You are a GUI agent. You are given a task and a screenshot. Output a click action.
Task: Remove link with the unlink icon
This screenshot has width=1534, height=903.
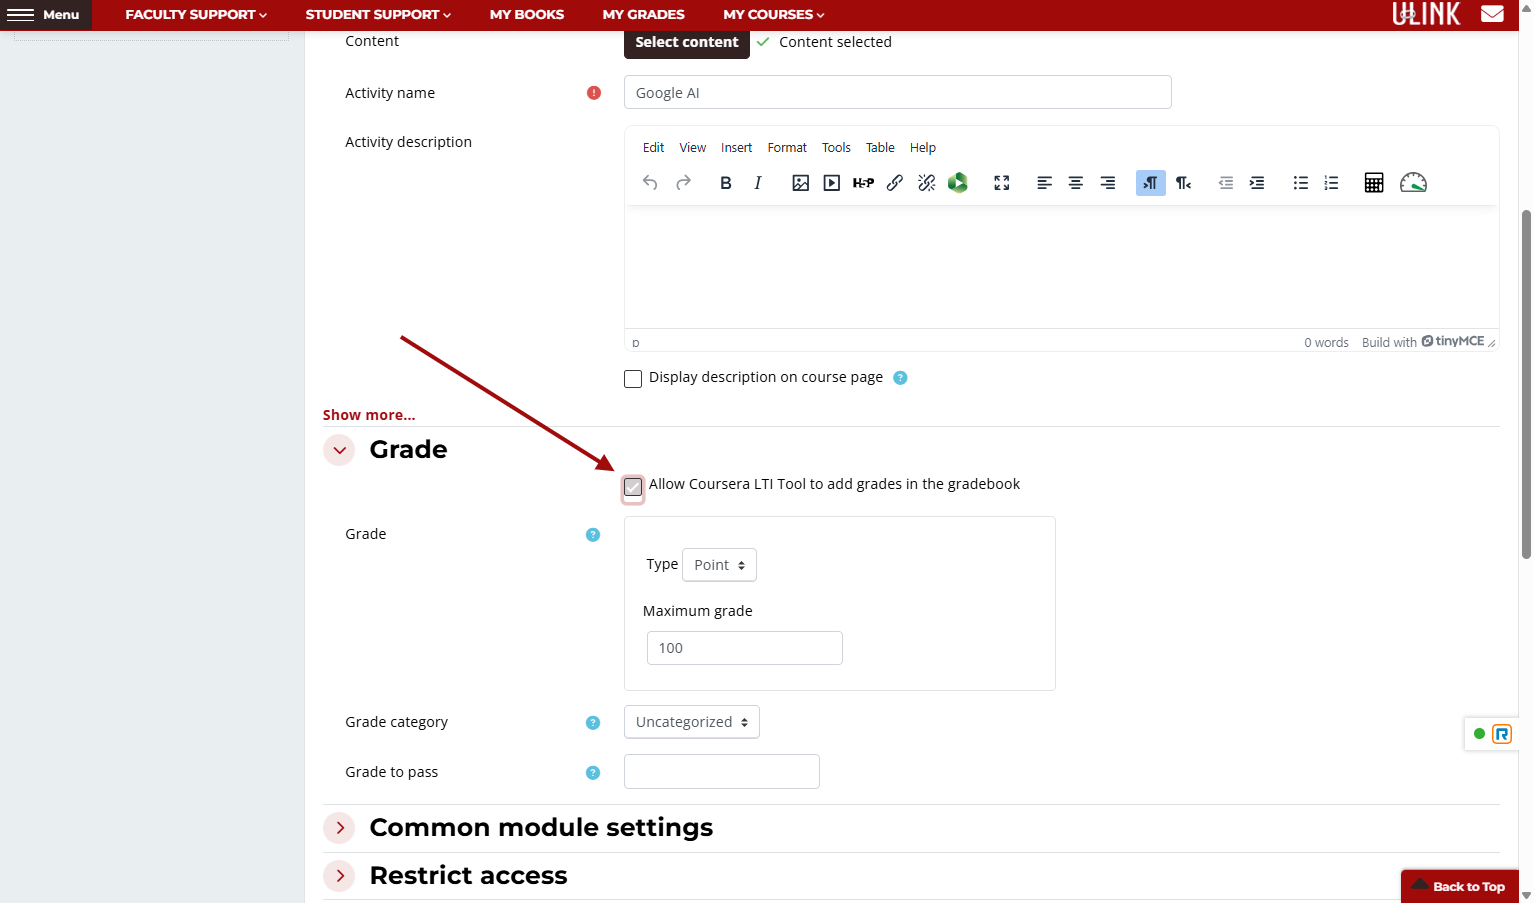[927, 183]
